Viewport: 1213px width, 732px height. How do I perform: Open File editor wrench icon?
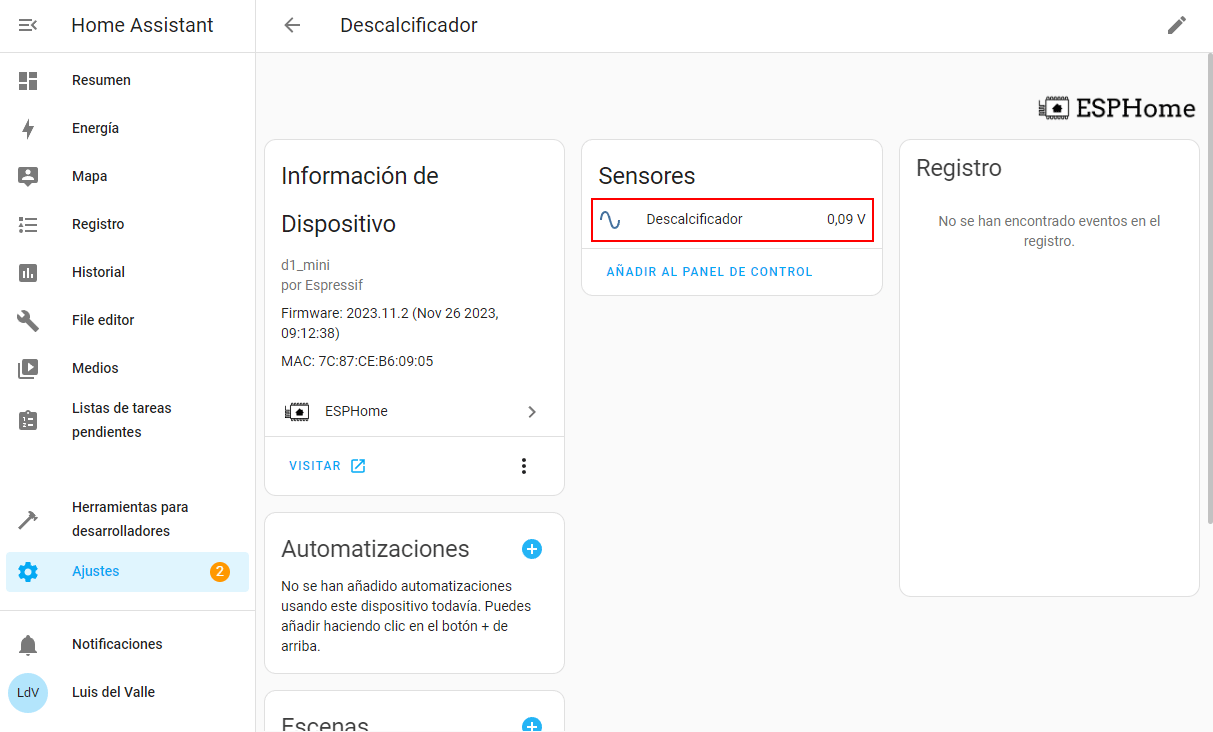pos(28,320)
